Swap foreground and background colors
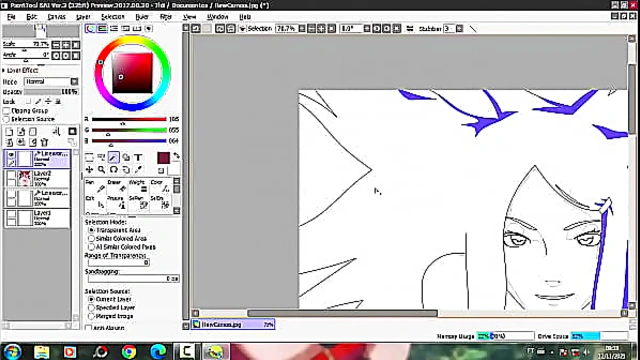Image resolution: width=640 pixels, height=360 pixels. (x=176, y=156)
